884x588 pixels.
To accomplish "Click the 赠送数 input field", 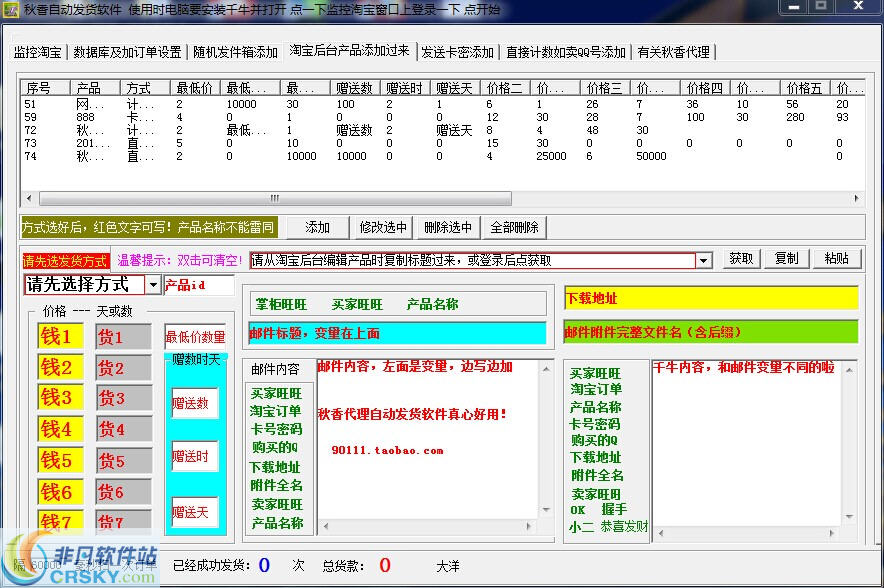I will click(x=195, y=403).
